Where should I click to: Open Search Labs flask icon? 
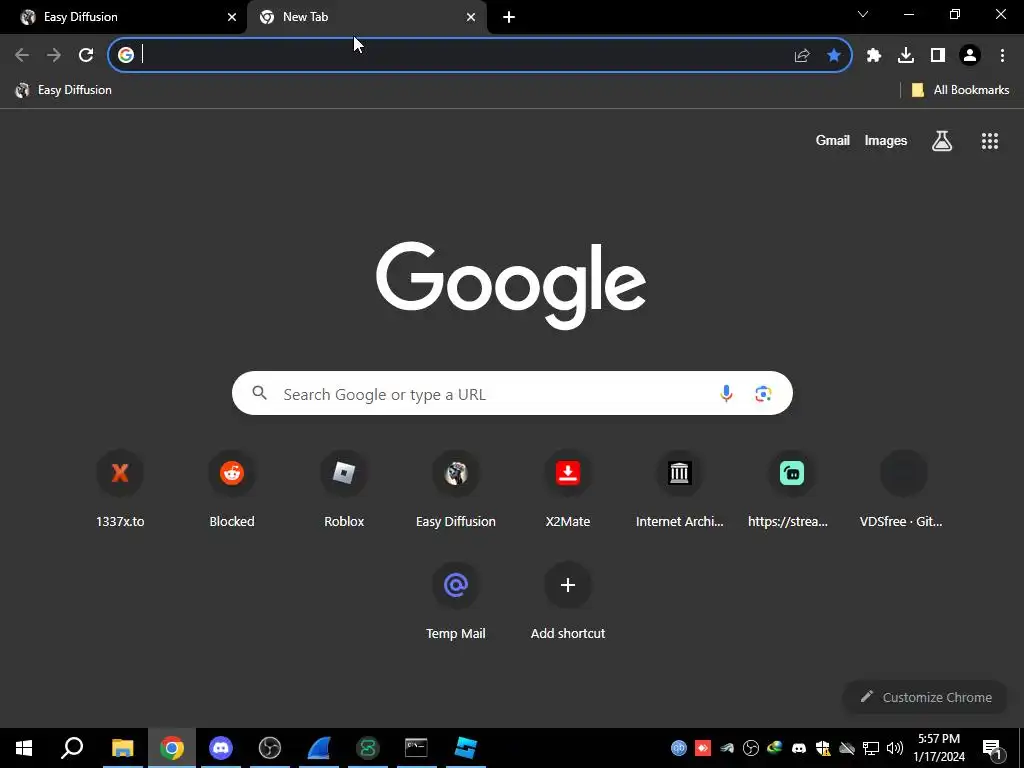point(942,140)
